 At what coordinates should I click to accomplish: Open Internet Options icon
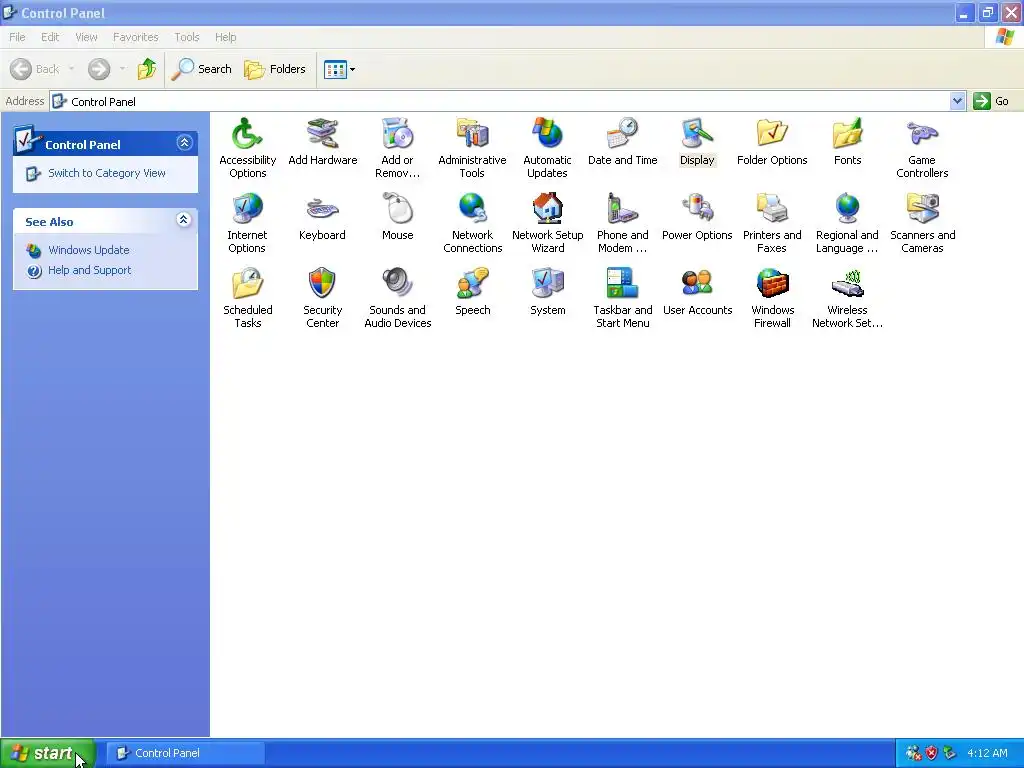pos(247,223)
